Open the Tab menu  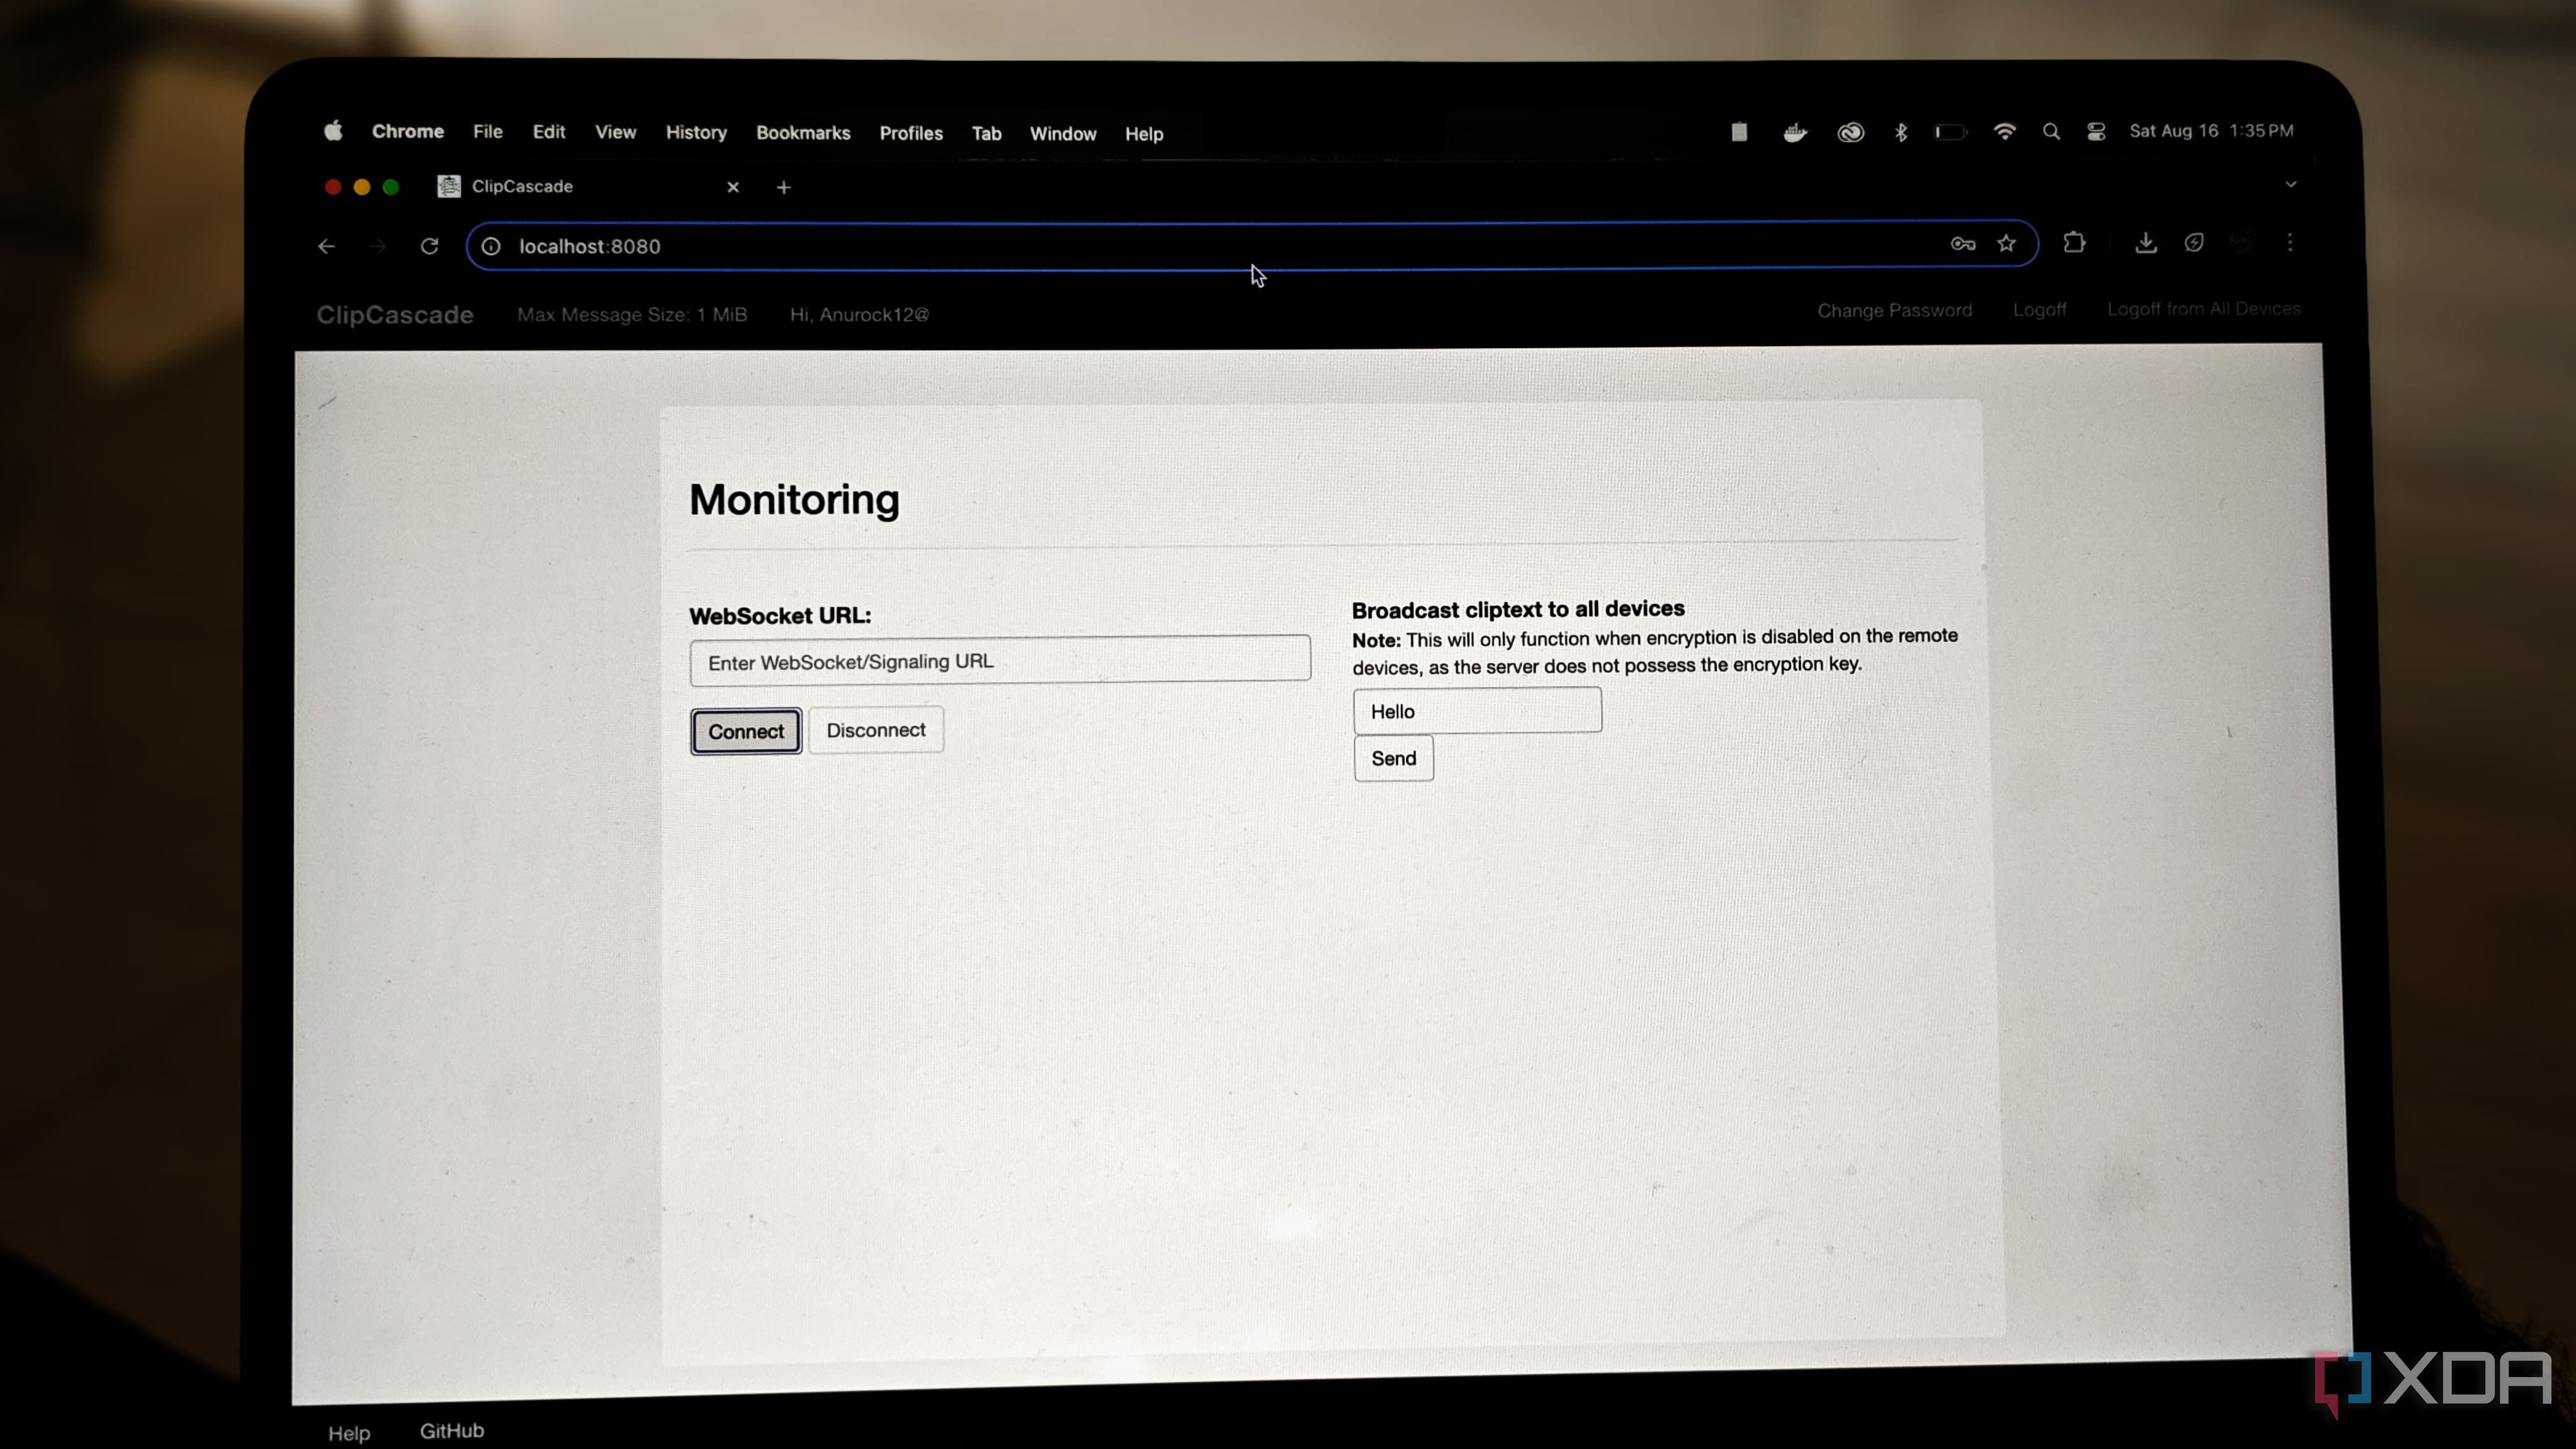point(986,134)
